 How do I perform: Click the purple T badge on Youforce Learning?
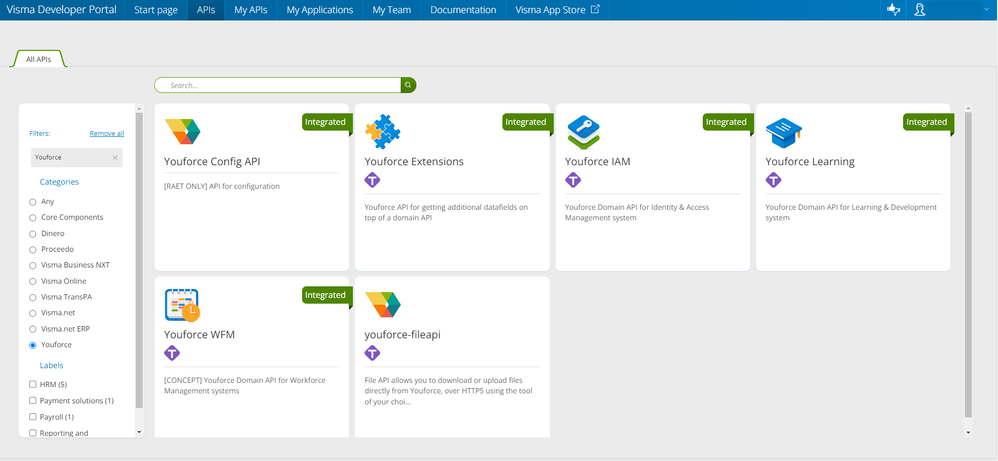[773, 180]
